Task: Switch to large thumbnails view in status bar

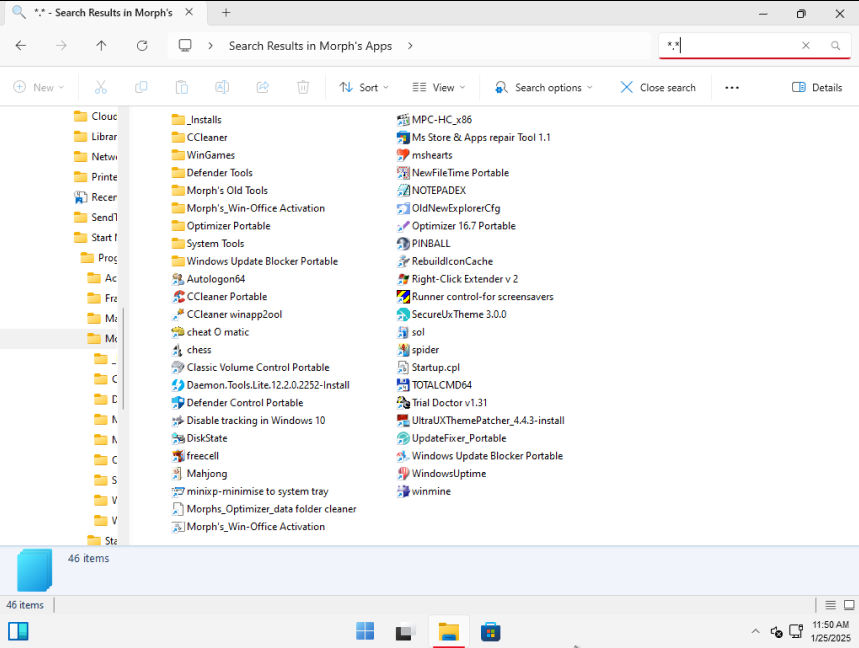Action: 849,605
